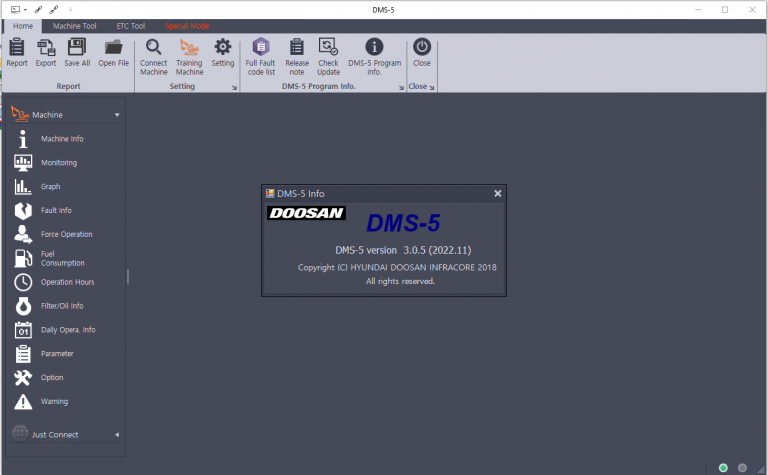Open DMS-5 Program Info group launcher arrow
This screenshot has height=475, width=768.
tap(401, 88)
